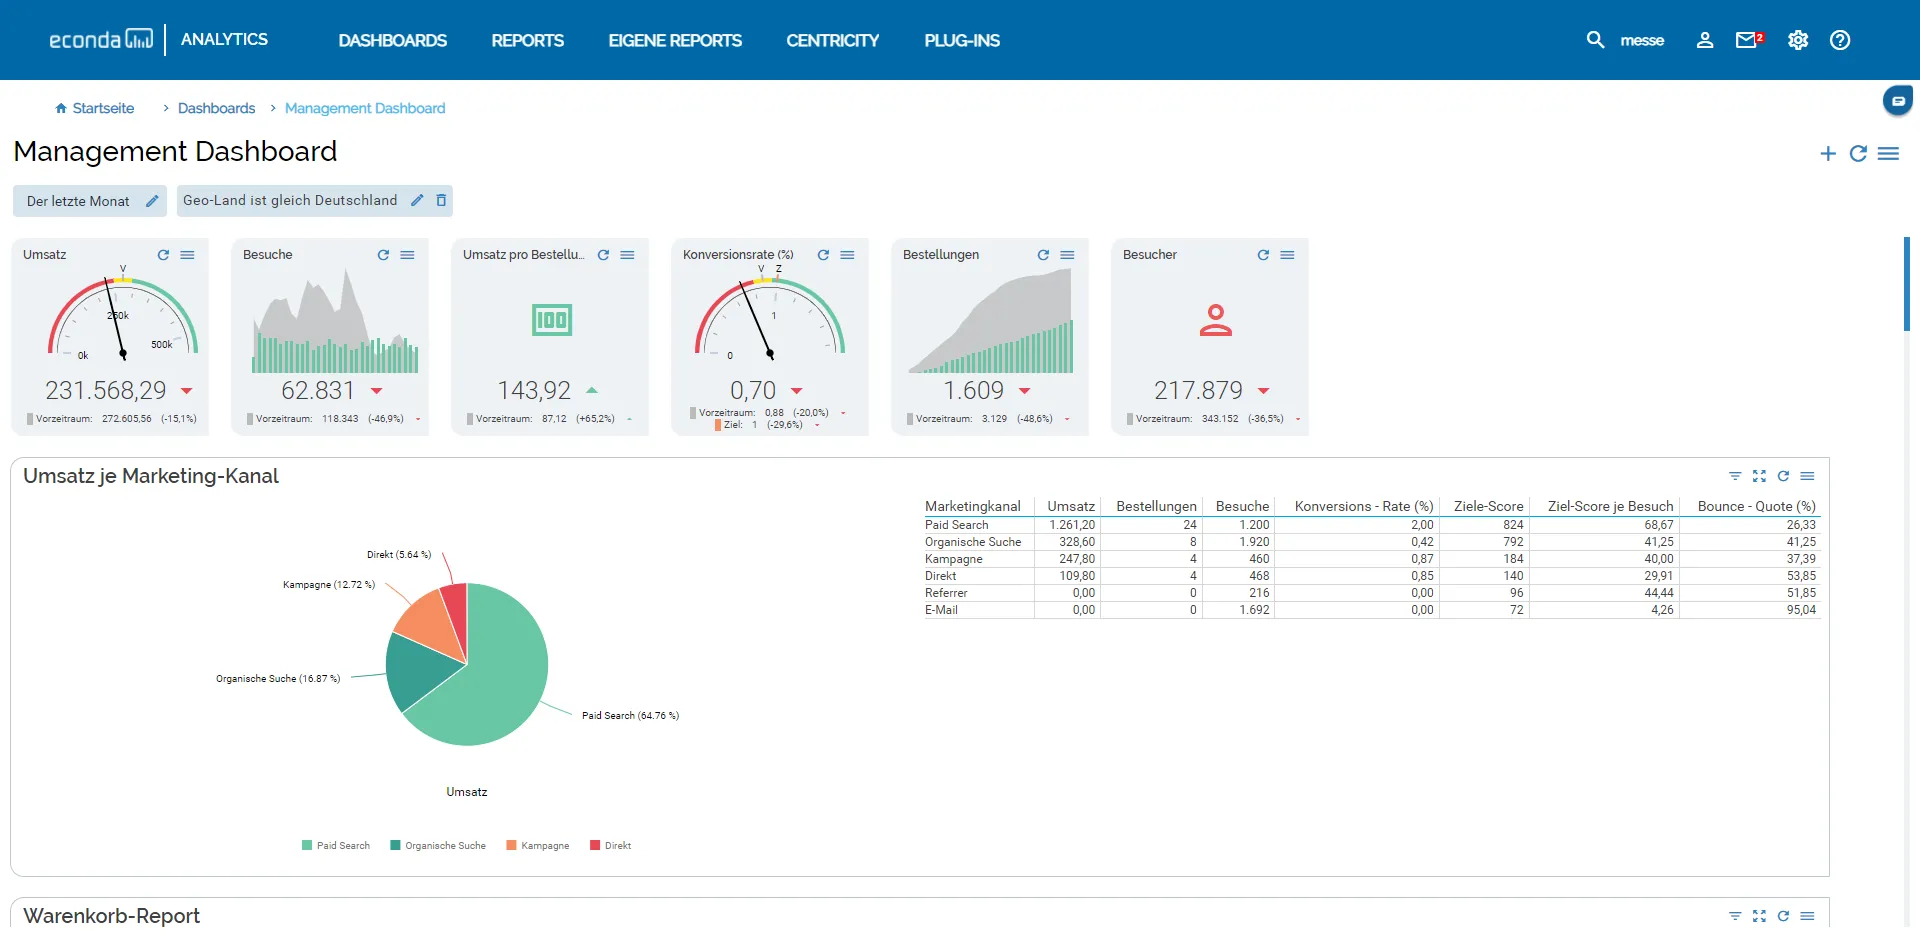The image size is (1920, 937).
Task: Delete the Geo-Land Deutschland filter
Action: [x=441, y=200]
